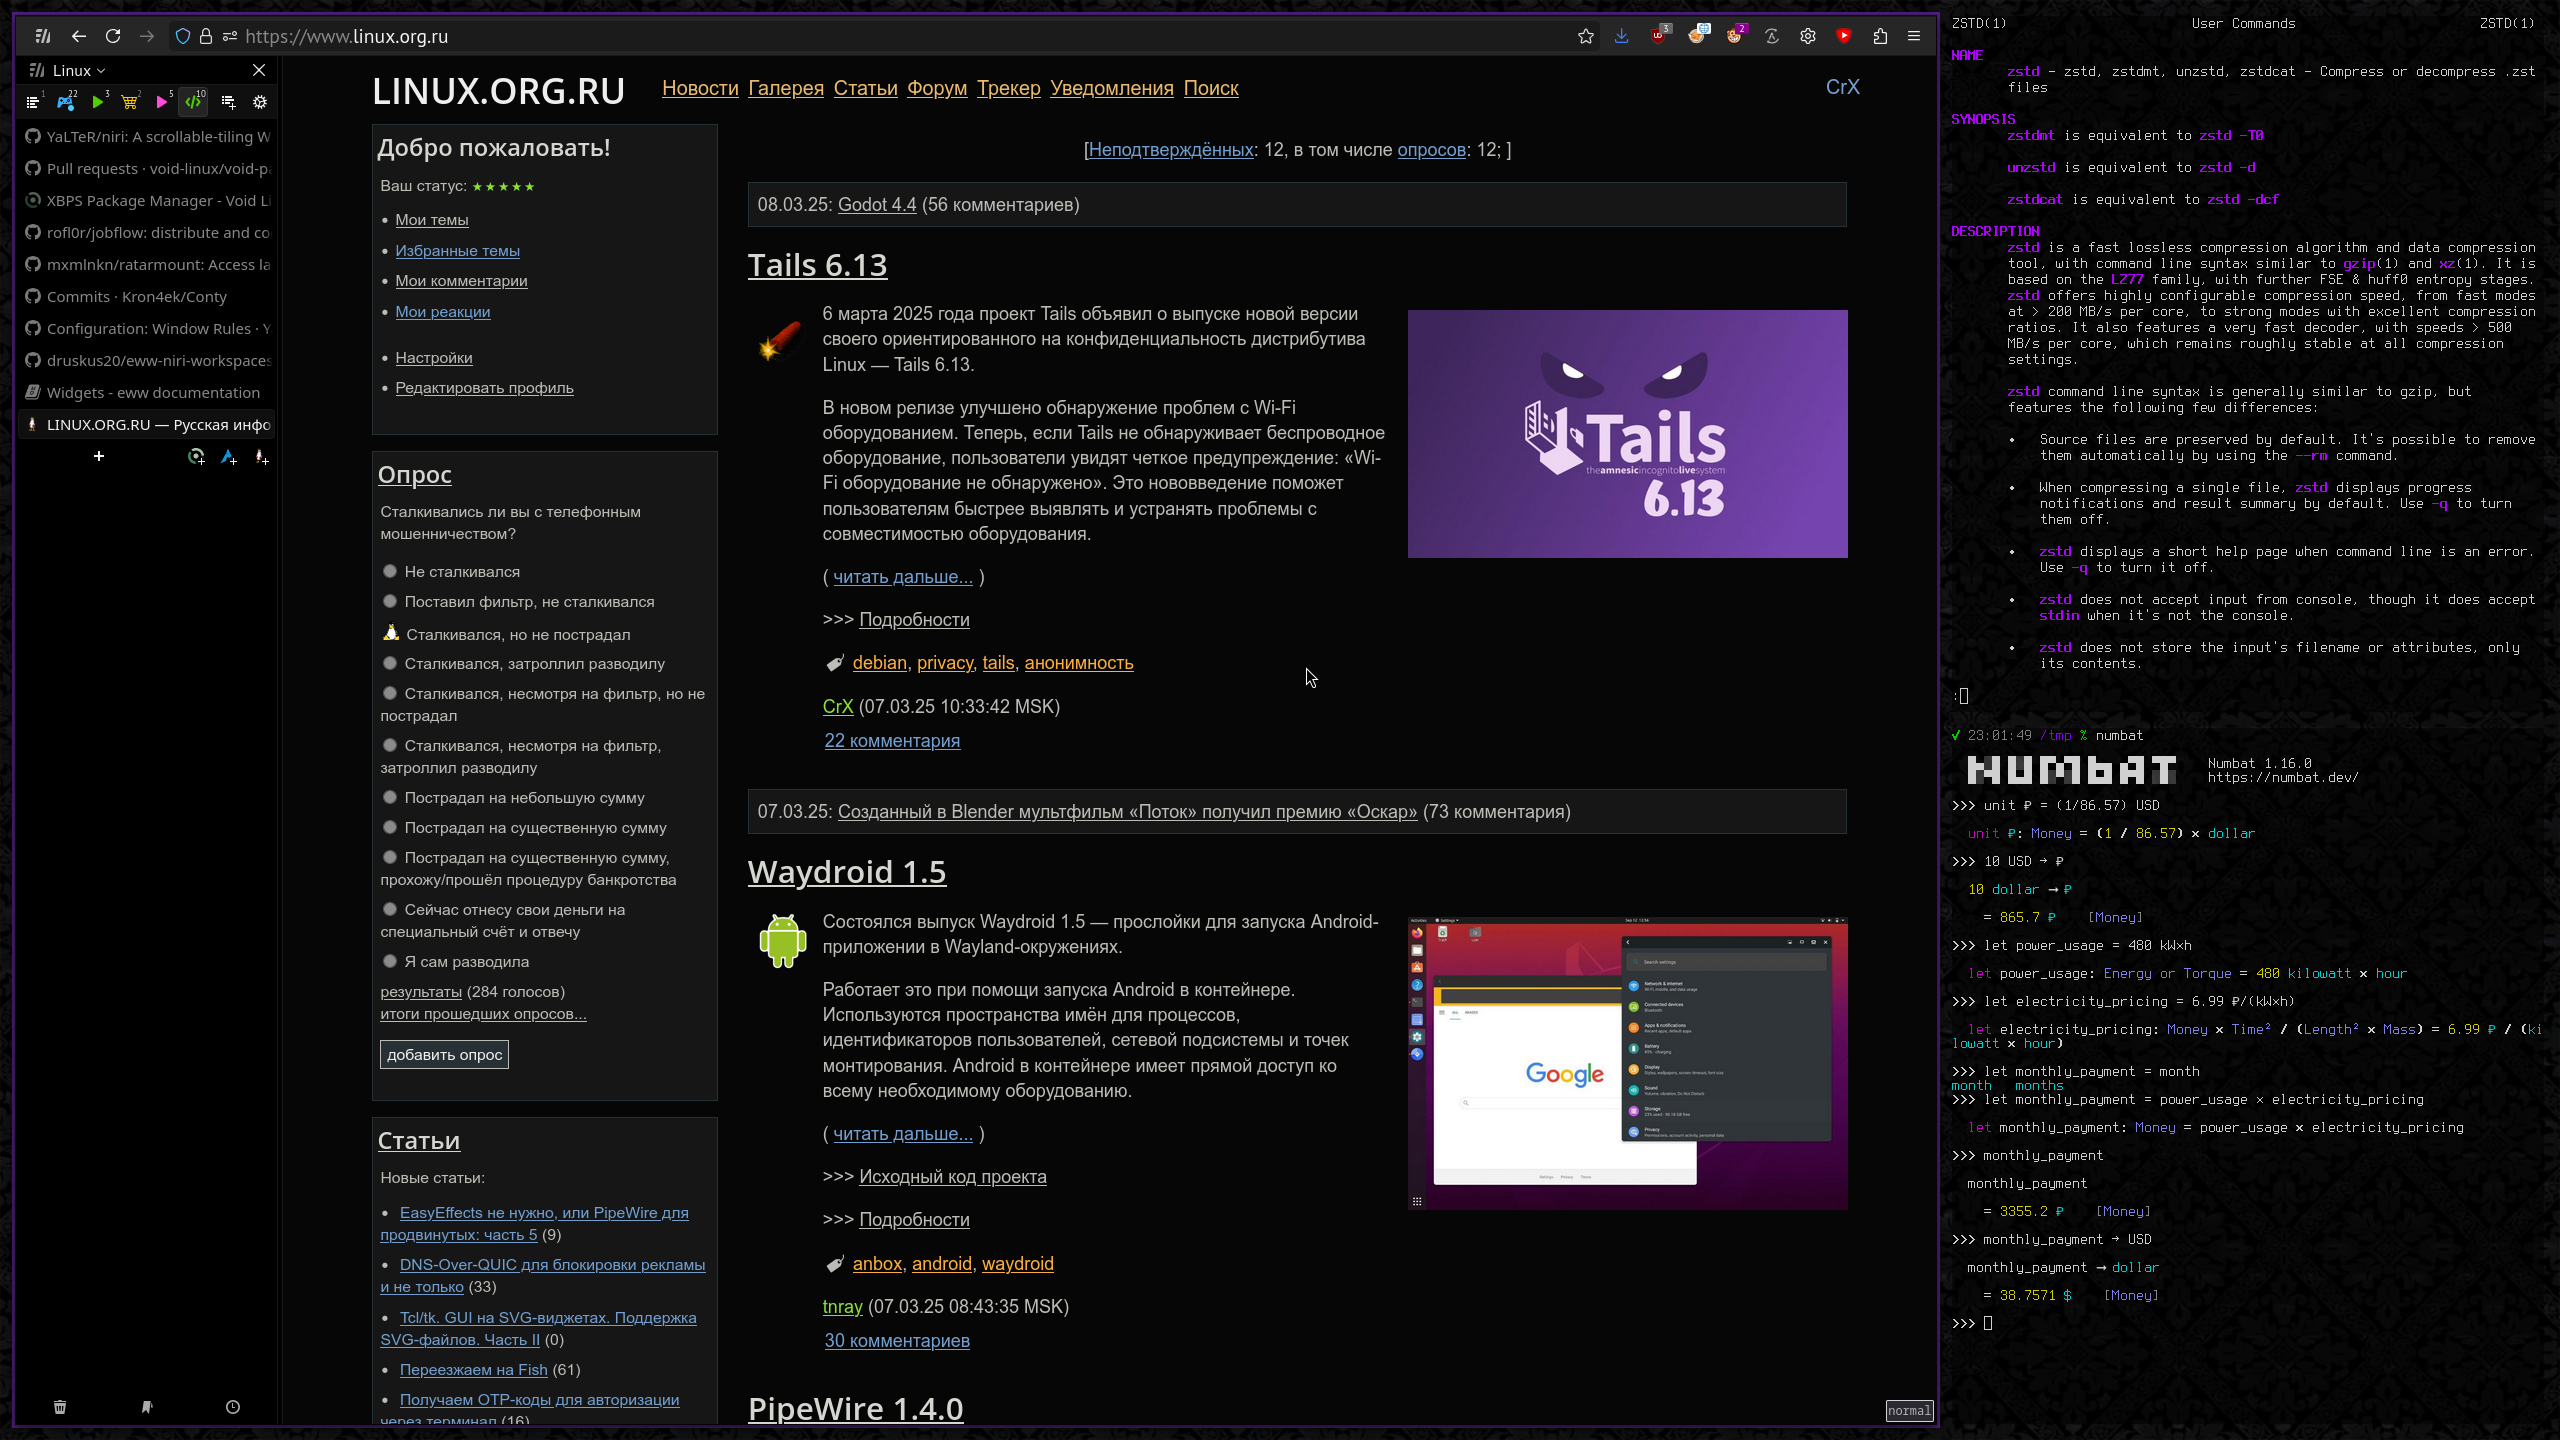The image size is (2560, 1440).
Task: Open the Новости menu item
Action: (x=700, y=88)
